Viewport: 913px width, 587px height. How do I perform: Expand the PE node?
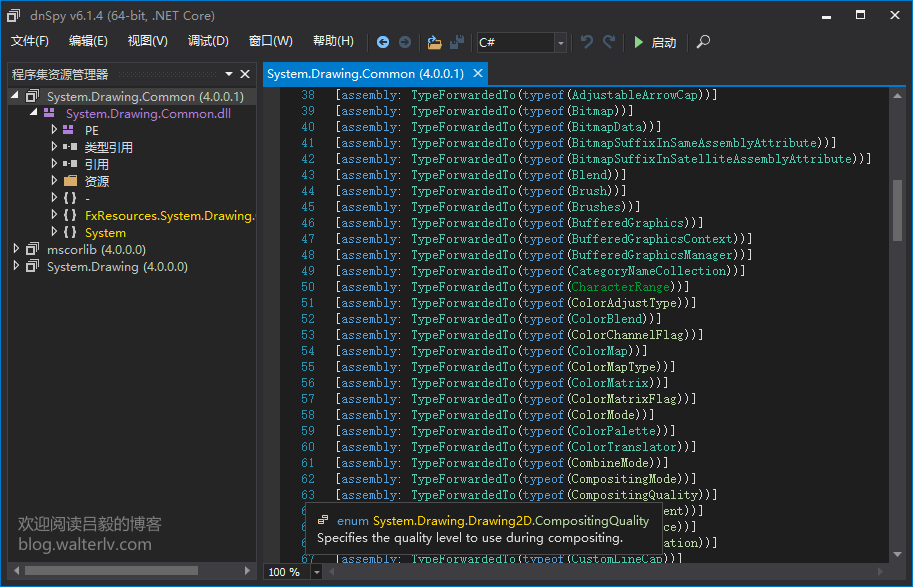pyautogui.click(x=54, y=129)
